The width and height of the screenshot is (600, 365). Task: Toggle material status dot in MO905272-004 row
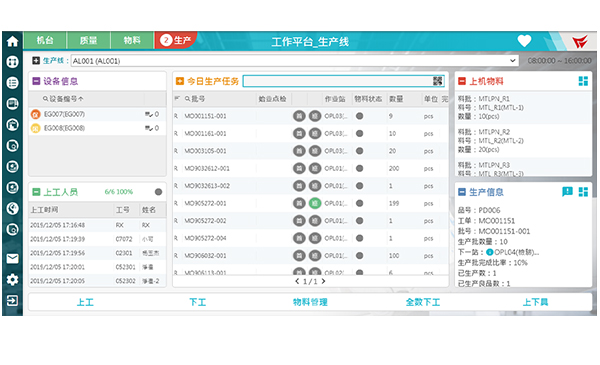359,238
